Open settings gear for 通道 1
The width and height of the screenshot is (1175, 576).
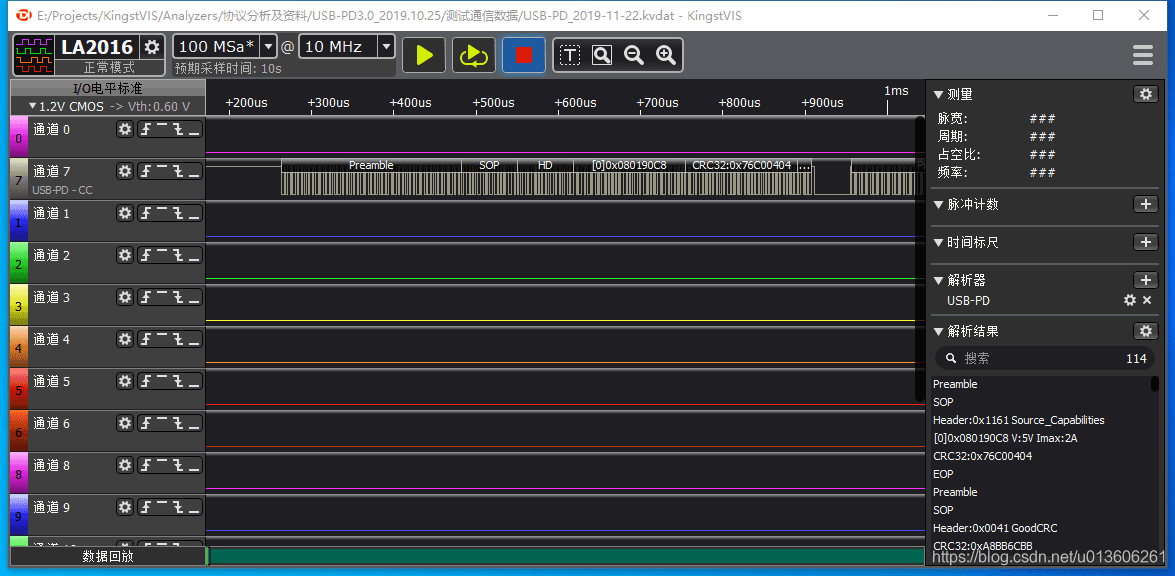[125, 213]
